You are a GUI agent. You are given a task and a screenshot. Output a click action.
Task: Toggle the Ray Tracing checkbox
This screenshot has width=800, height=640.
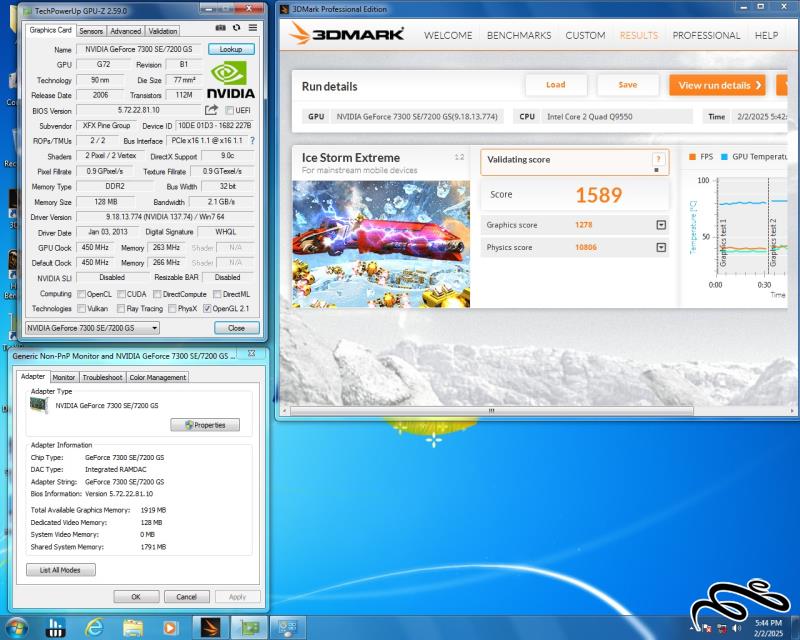[x=121, y=308]
